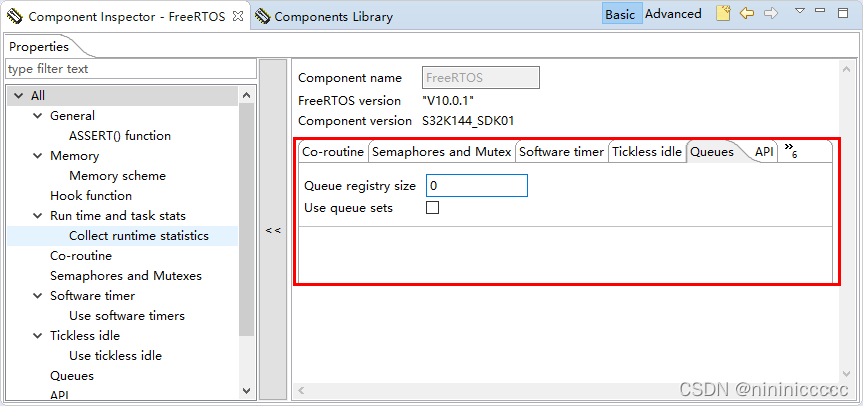863x406 pixels.
Task: Click the type filter text field
Action: click(131, 69)
